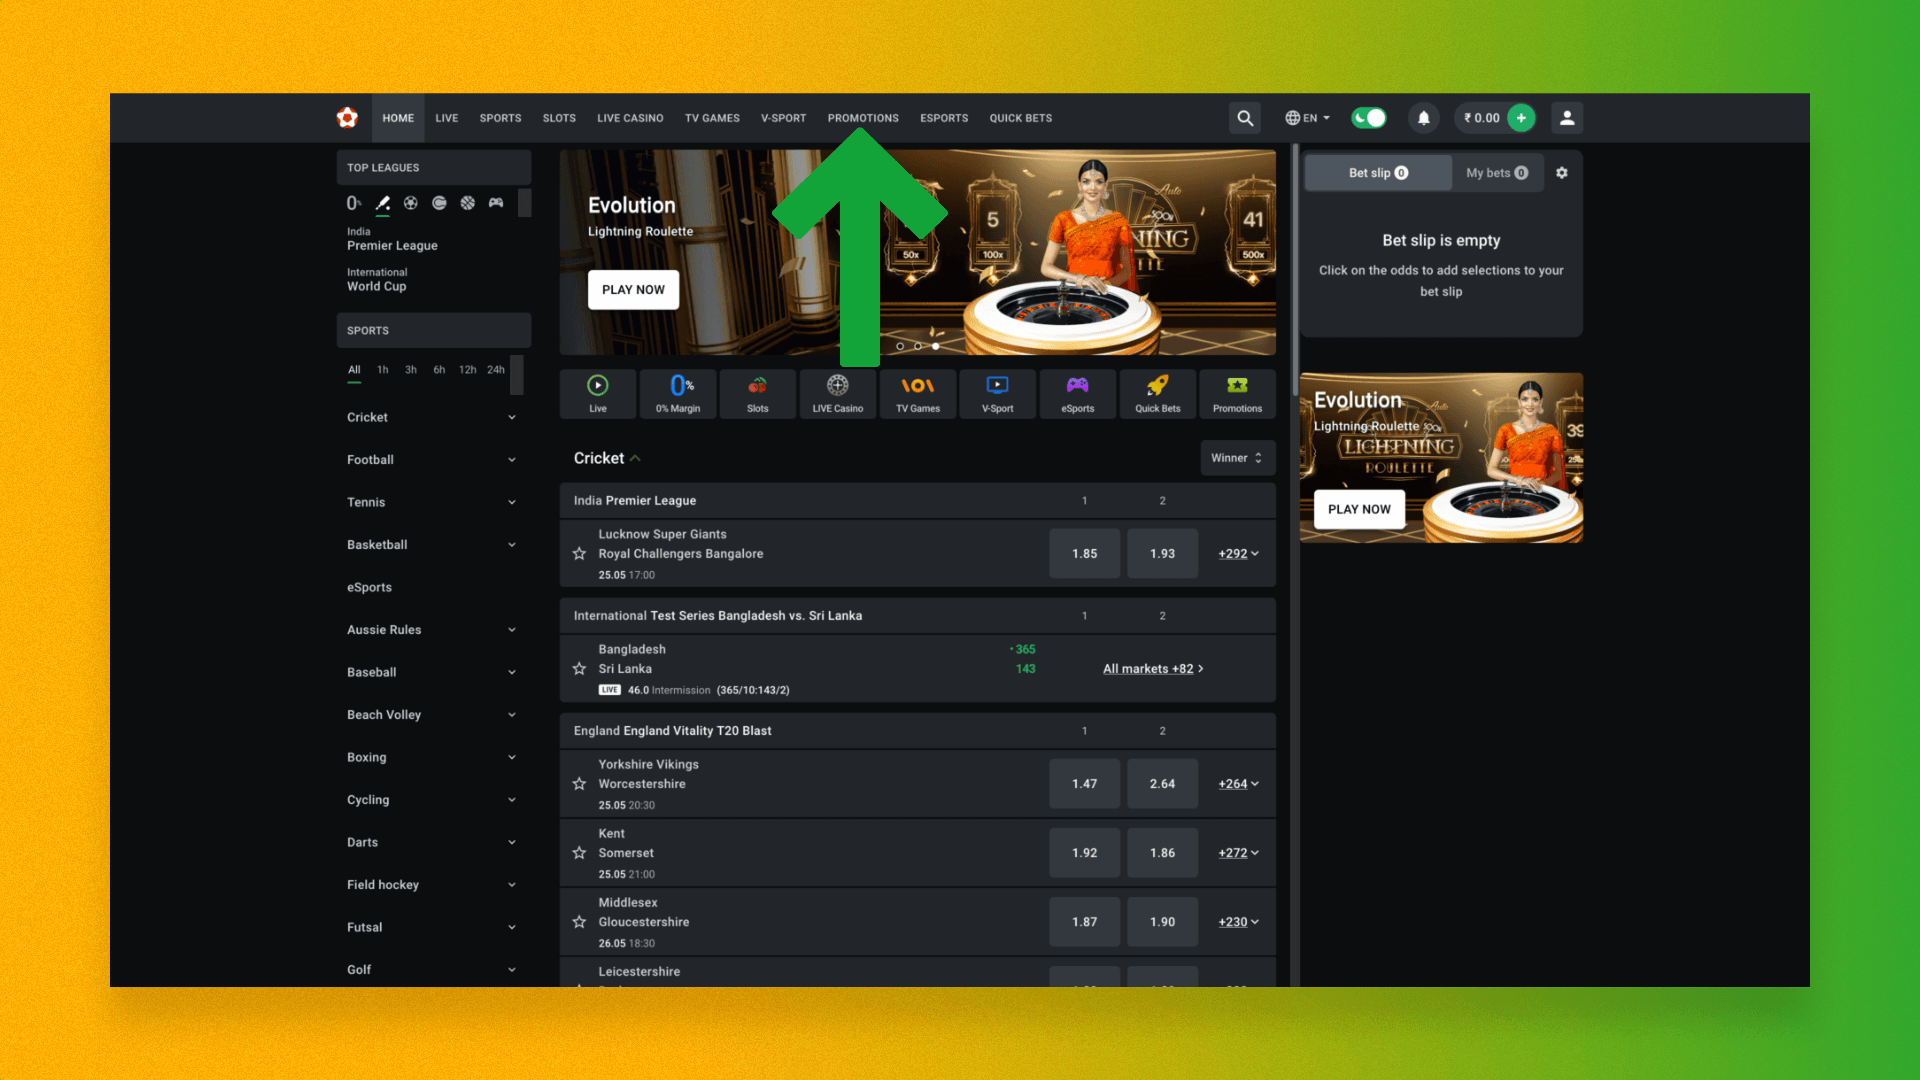Select the second banner carousel dot

(918, 346)
